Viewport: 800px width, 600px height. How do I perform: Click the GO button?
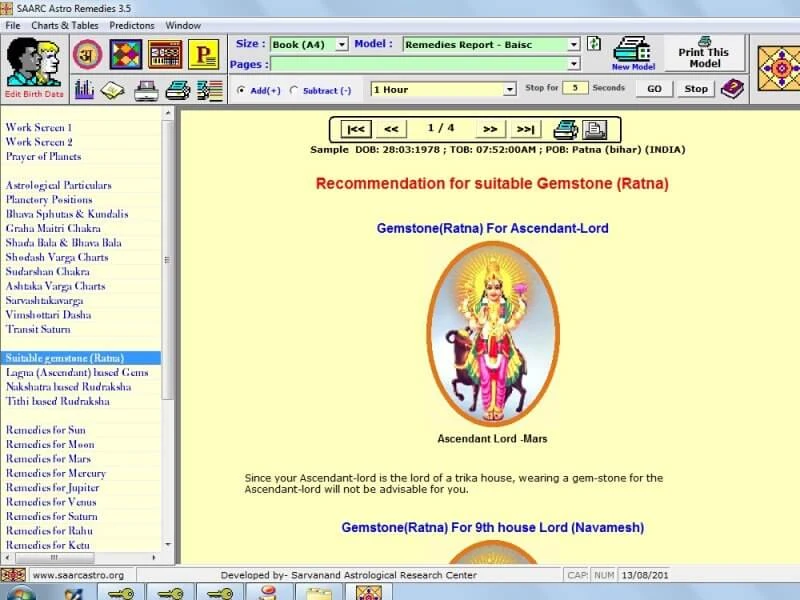pyautogui.click(x=654, y=89)
